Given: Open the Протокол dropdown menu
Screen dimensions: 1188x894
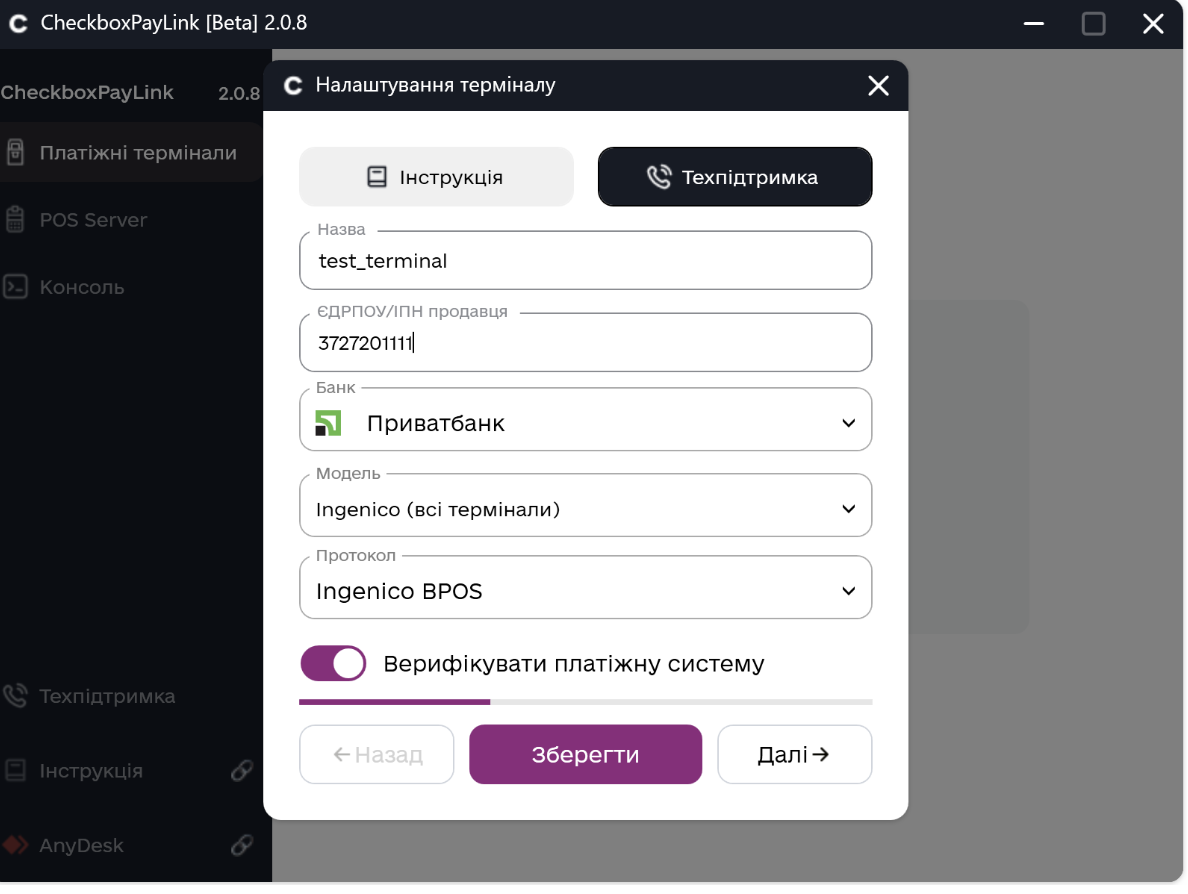Looking at the screenshot, I should [x=848, y=591].
